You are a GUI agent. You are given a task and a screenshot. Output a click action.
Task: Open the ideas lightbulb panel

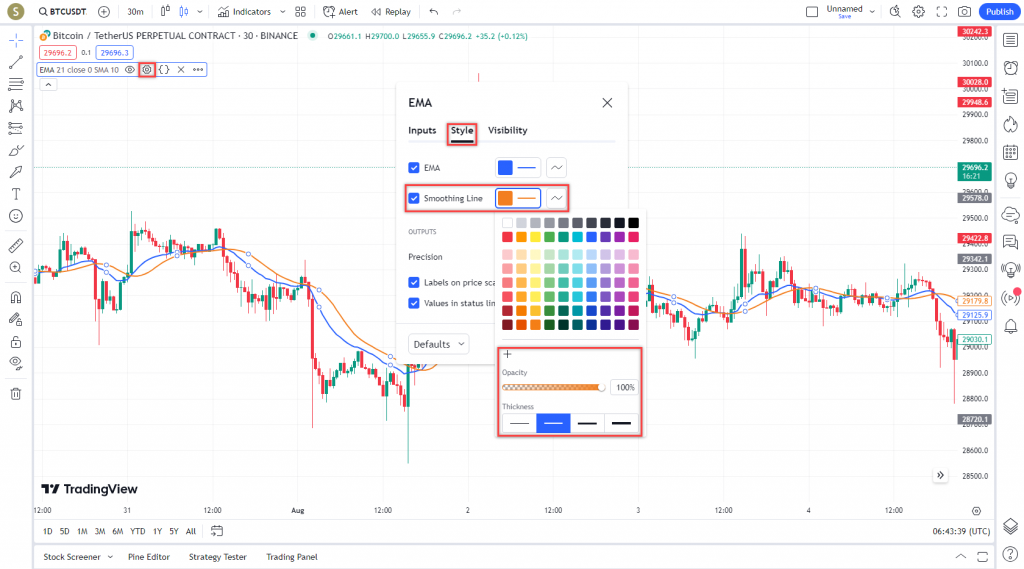coord(1010,180)
